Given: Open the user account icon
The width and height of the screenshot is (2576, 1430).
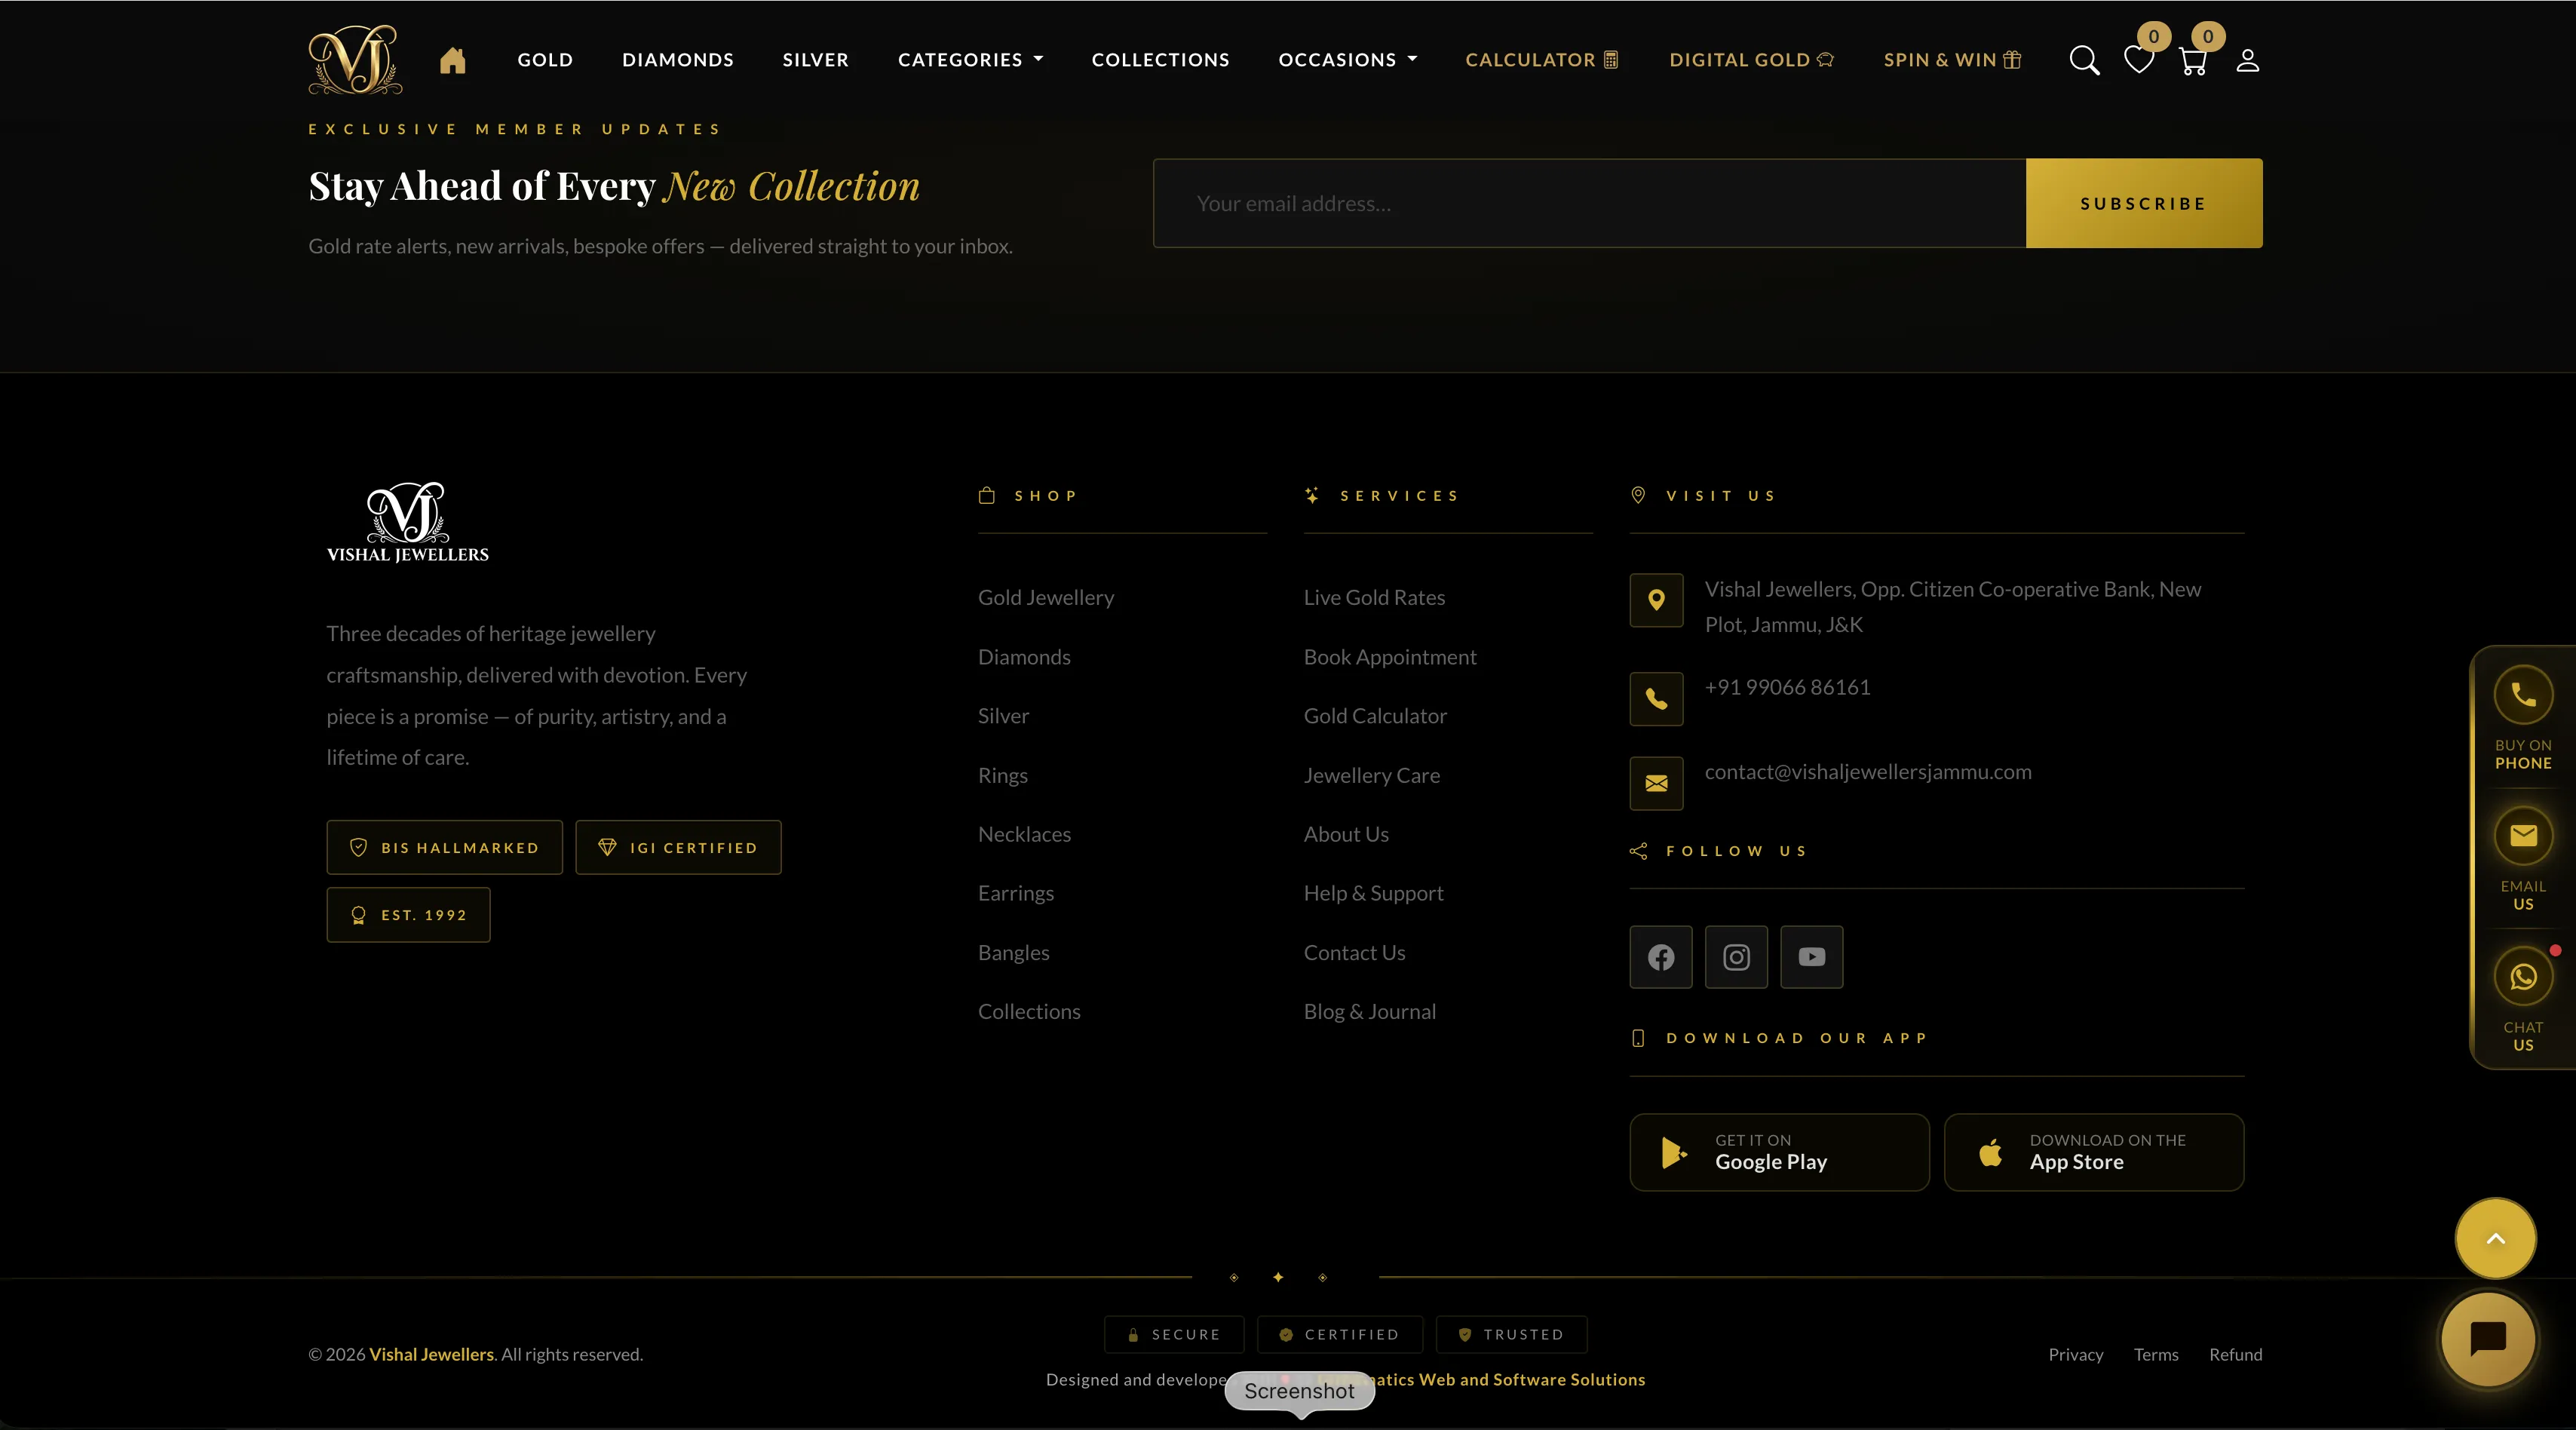Looking at the screenshot, I should (2248, 60).
